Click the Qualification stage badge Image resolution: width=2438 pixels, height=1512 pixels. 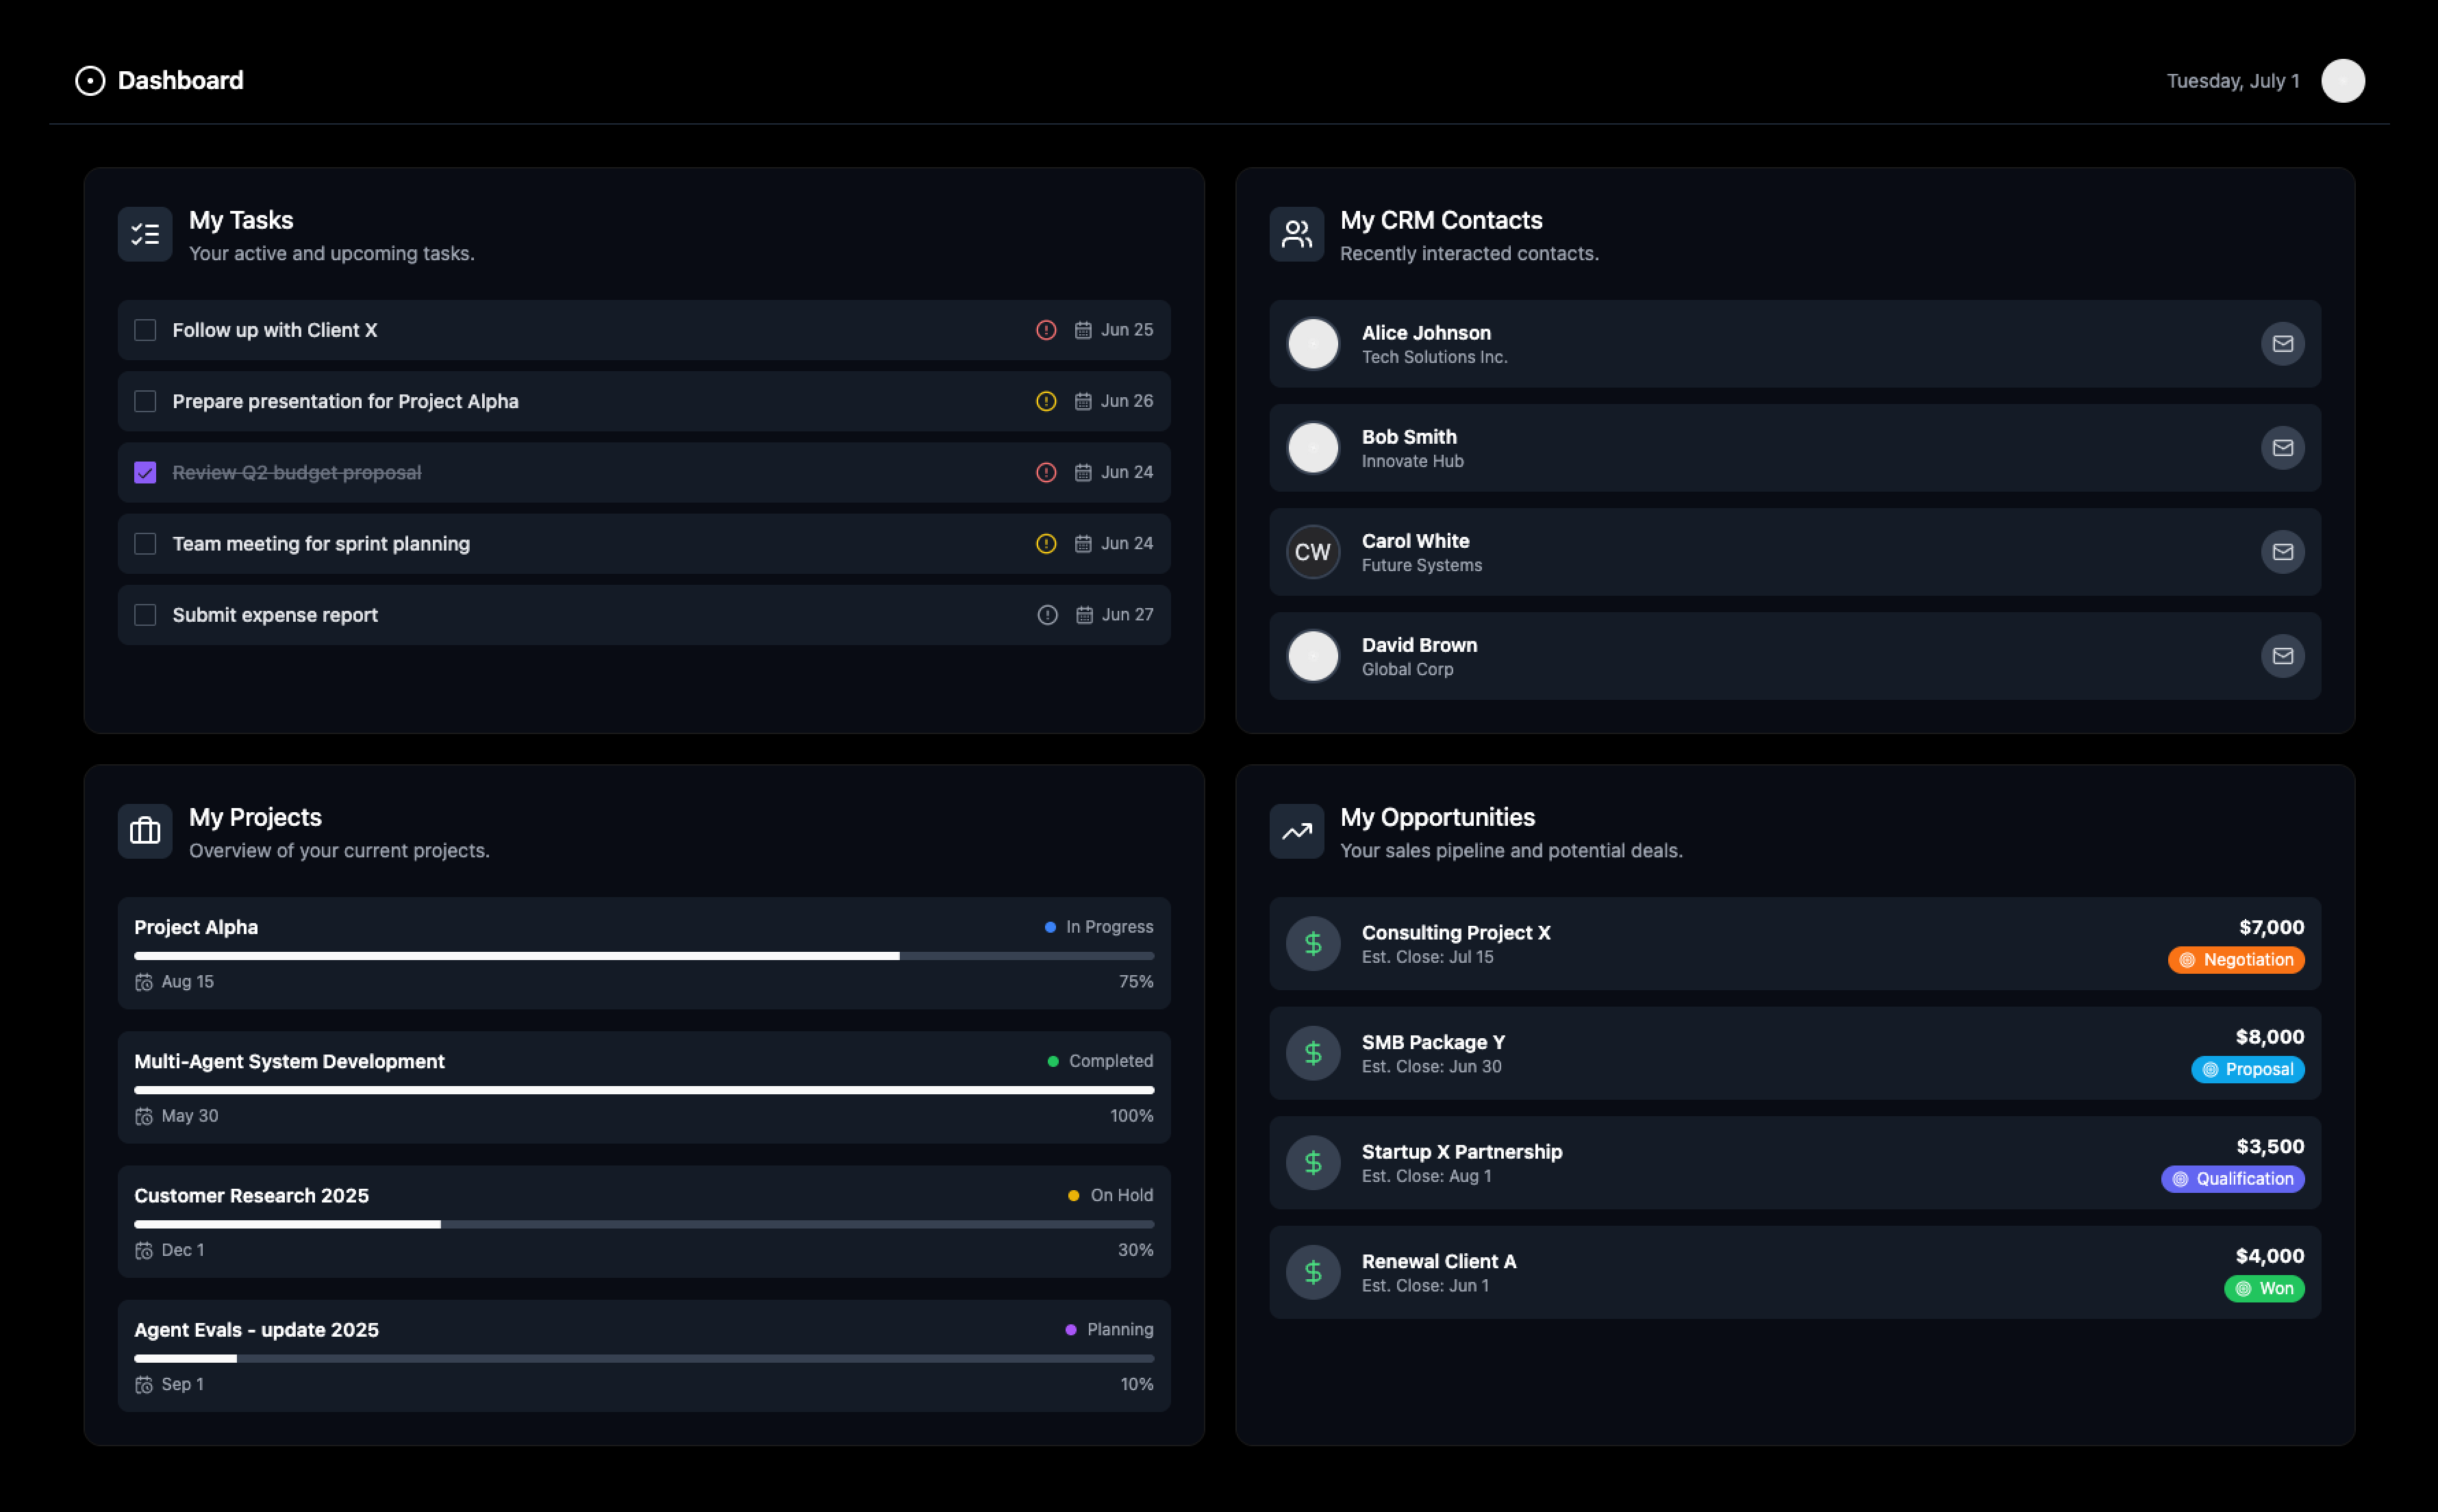2232,1179
